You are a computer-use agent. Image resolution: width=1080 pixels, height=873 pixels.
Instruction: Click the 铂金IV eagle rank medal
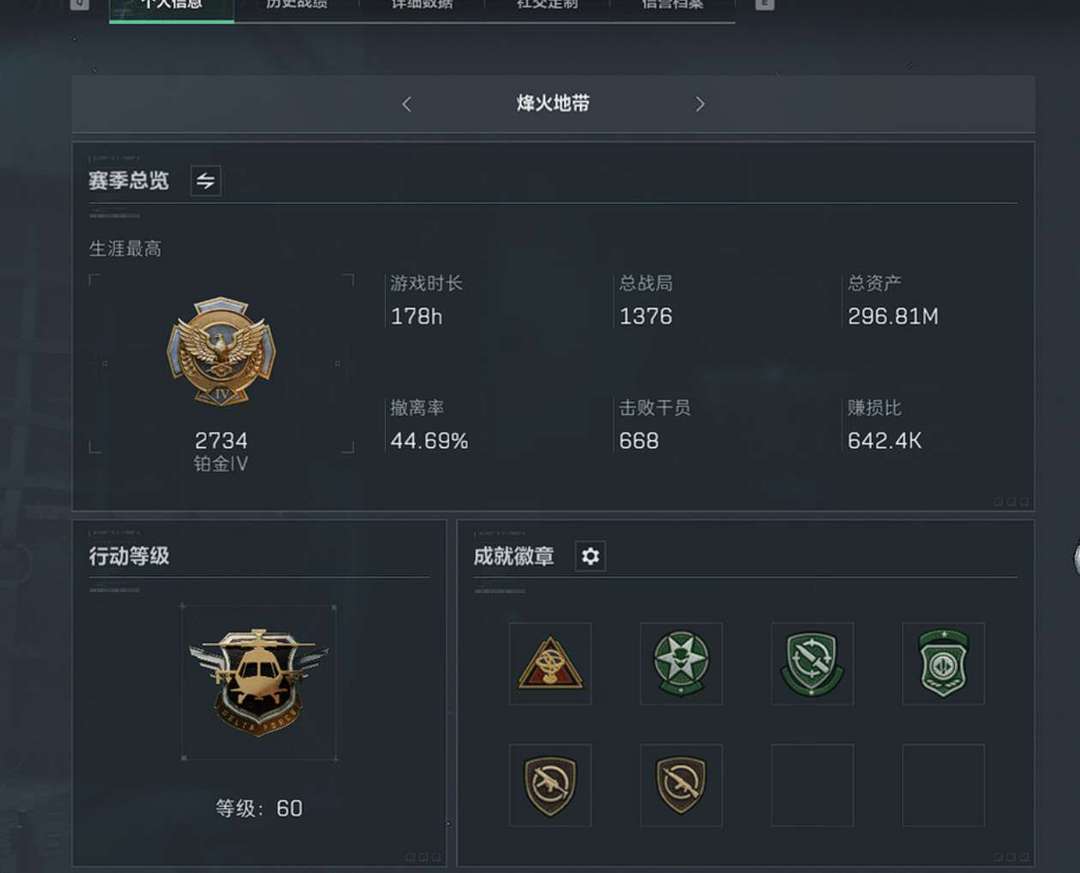point(221,352)
